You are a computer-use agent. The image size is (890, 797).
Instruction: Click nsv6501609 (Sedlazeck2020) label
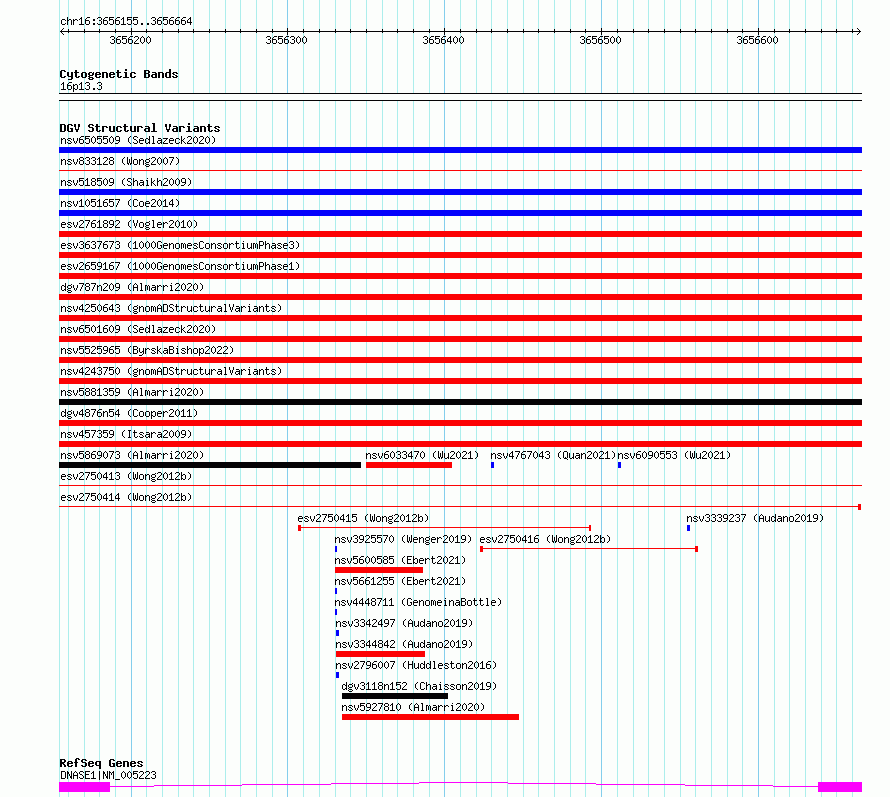coord(138,329)
